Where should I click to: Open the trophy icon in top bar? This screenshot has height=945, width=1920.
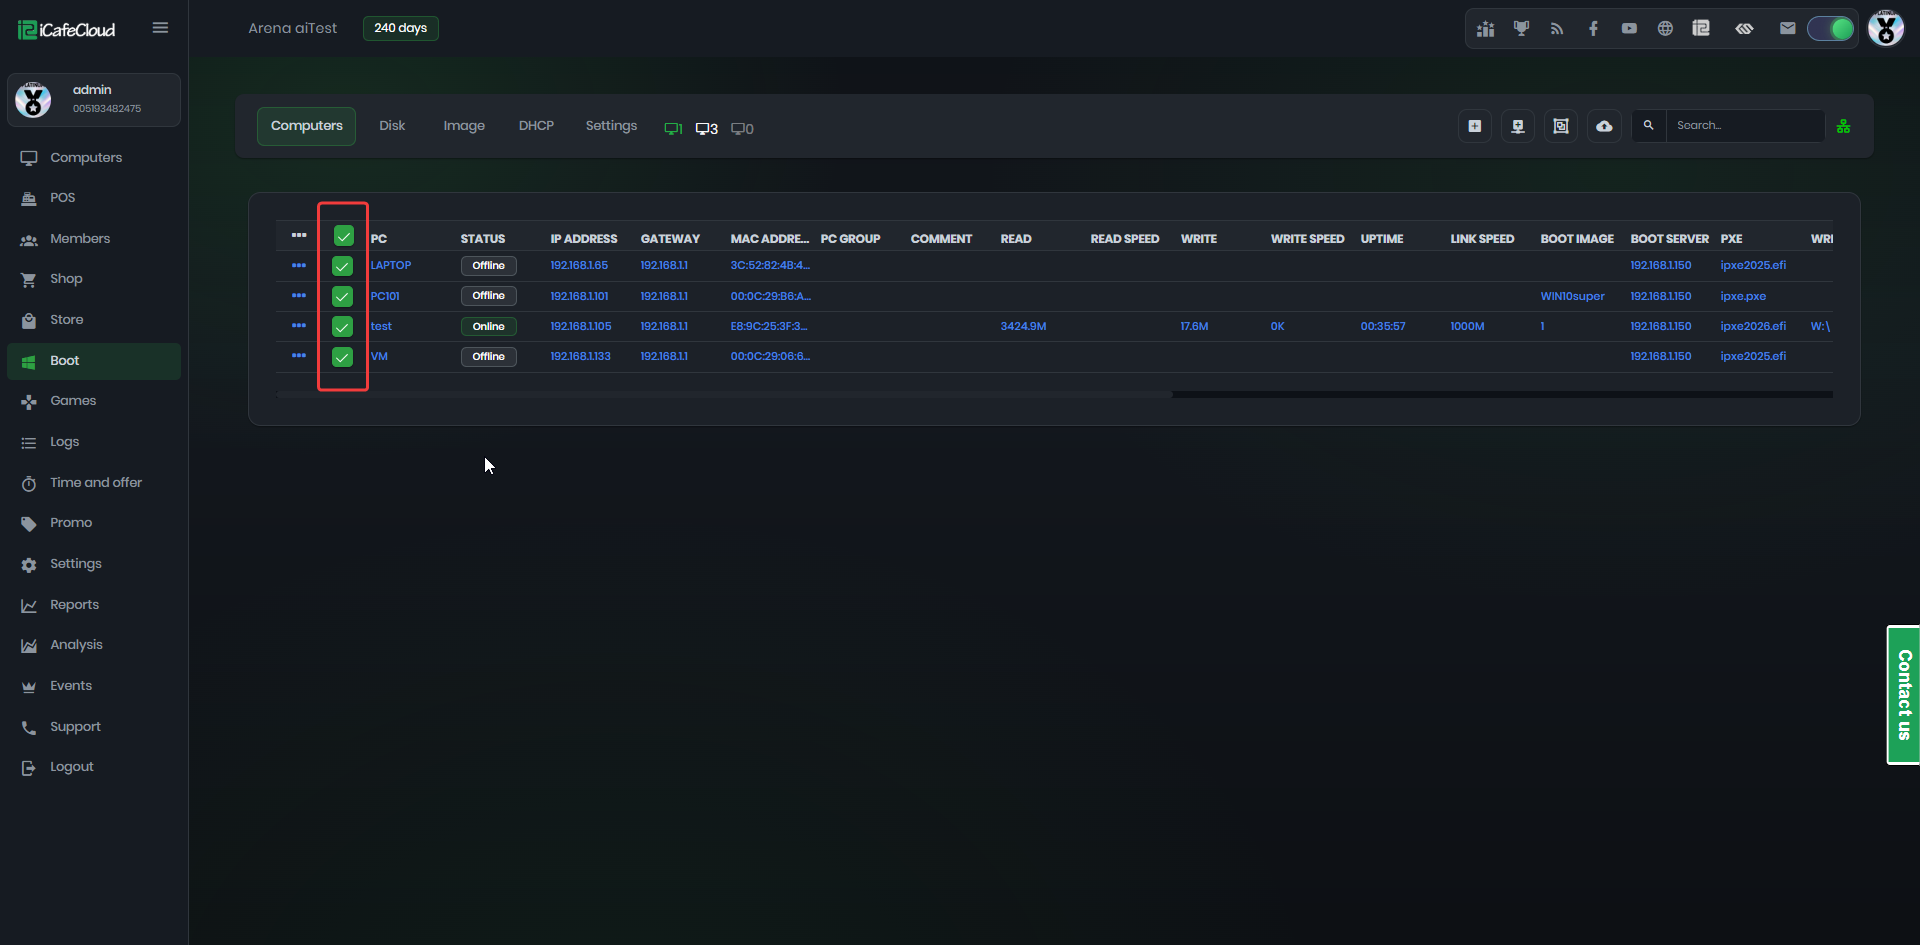[x=1521, y=28]
